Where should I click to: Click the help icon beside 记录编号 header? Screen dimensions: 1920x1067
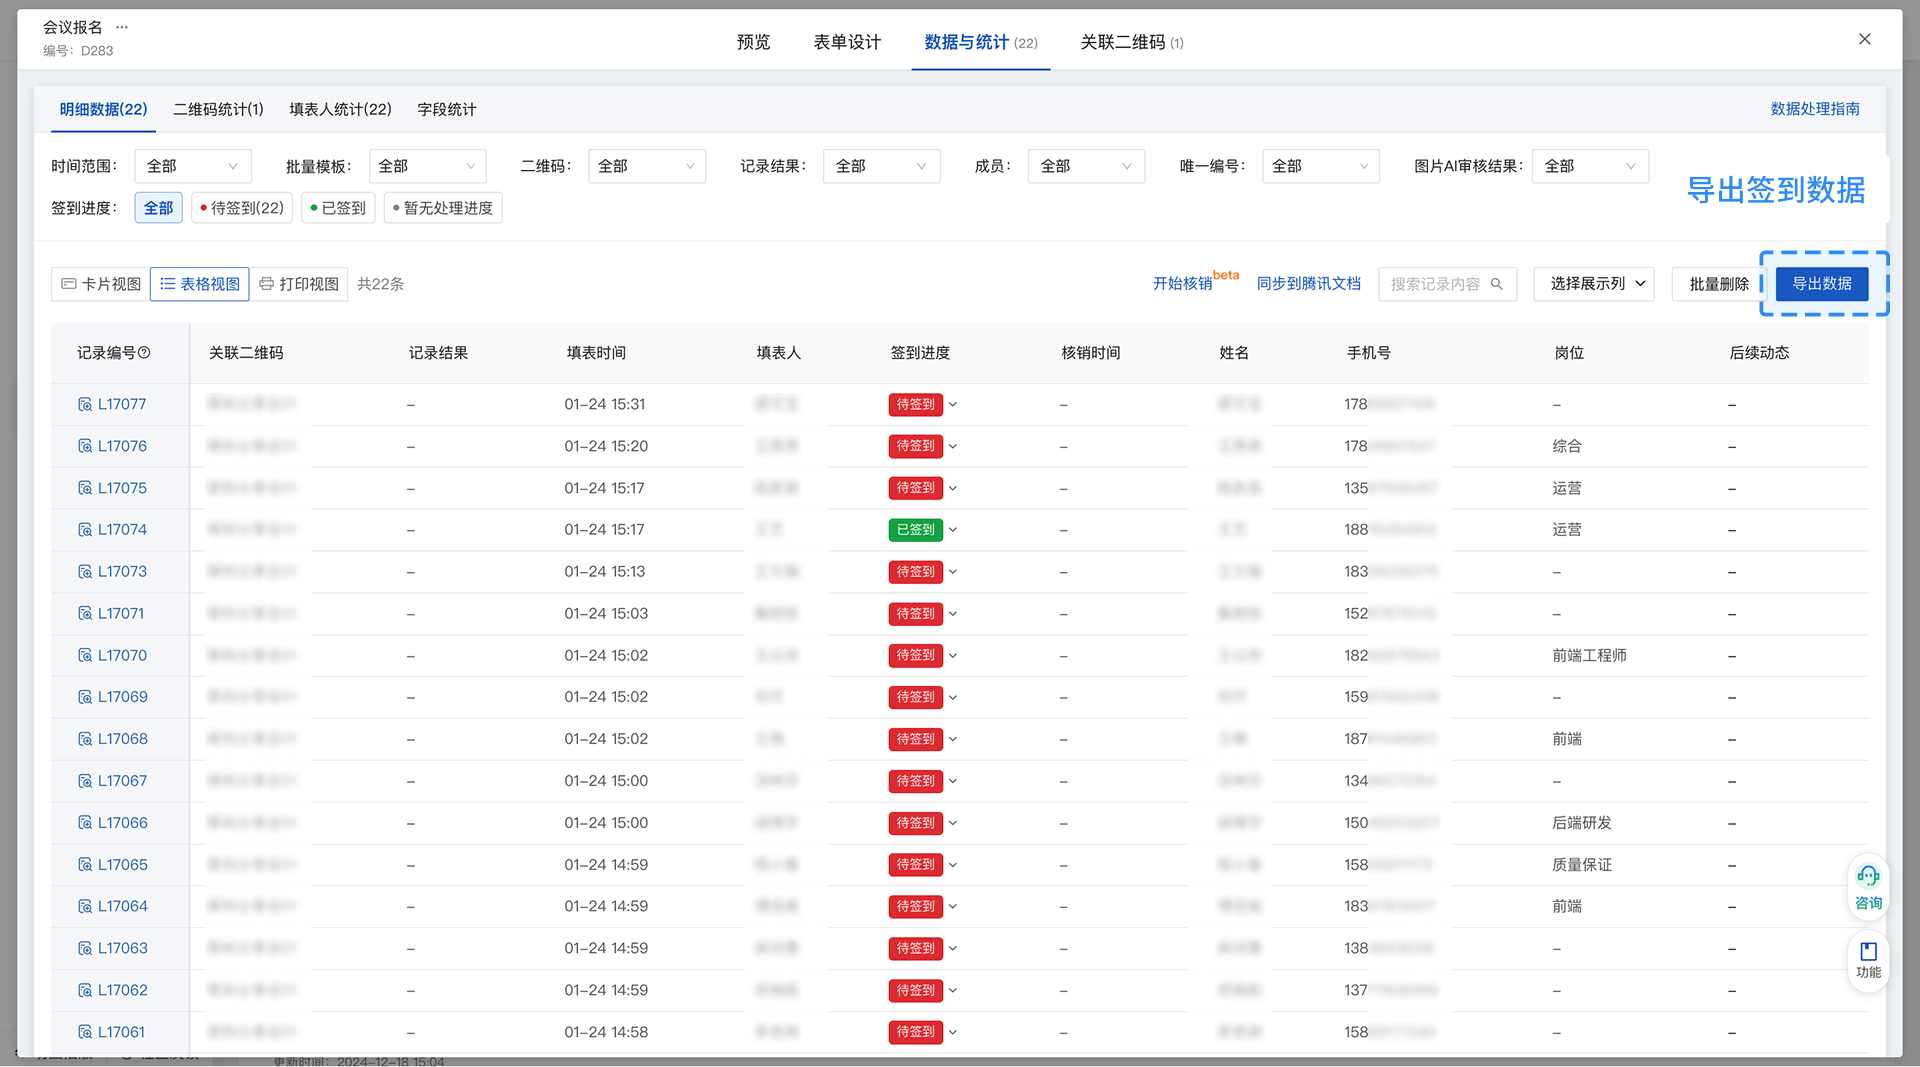tap(144, 353)
